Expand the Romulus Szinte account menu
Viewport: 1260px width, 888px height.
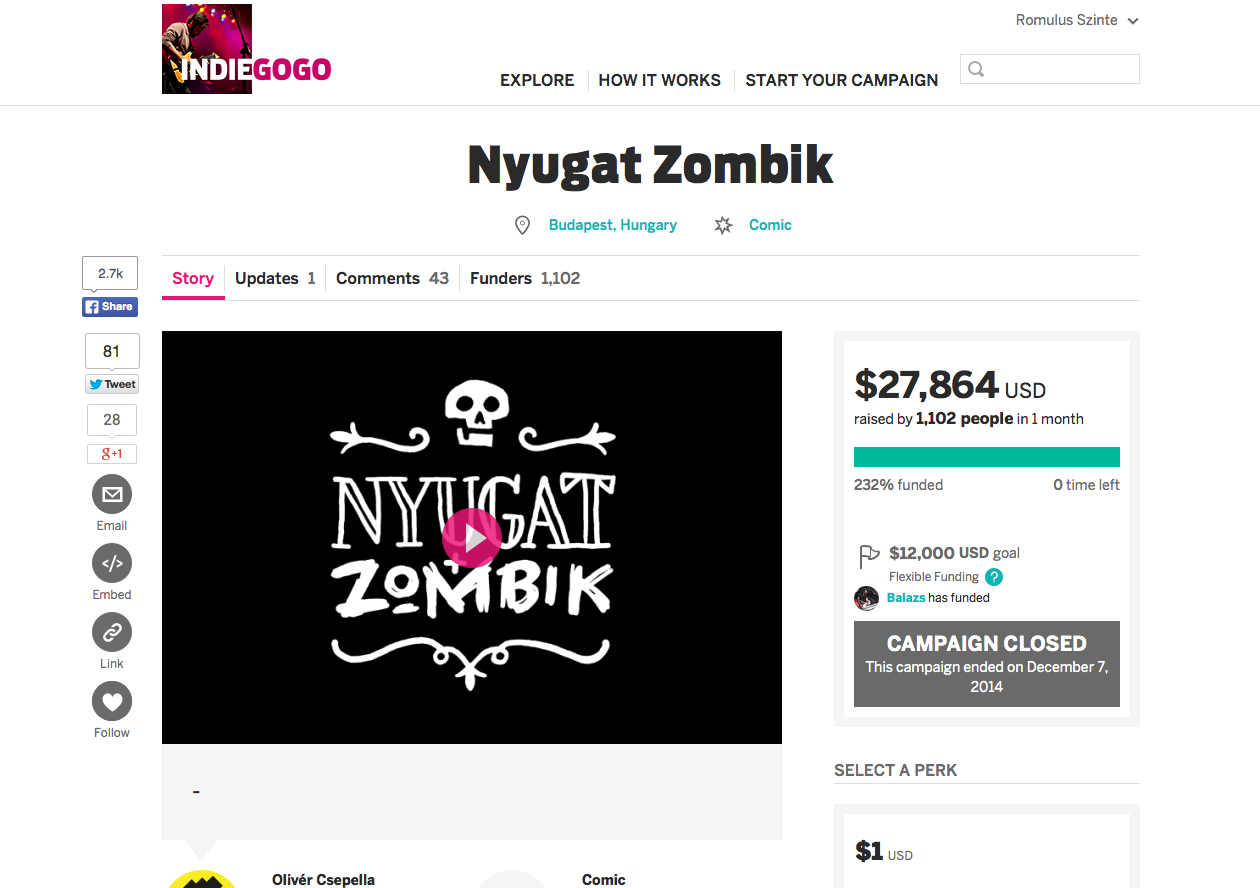pyautogui.click(x=1077, y=20)
